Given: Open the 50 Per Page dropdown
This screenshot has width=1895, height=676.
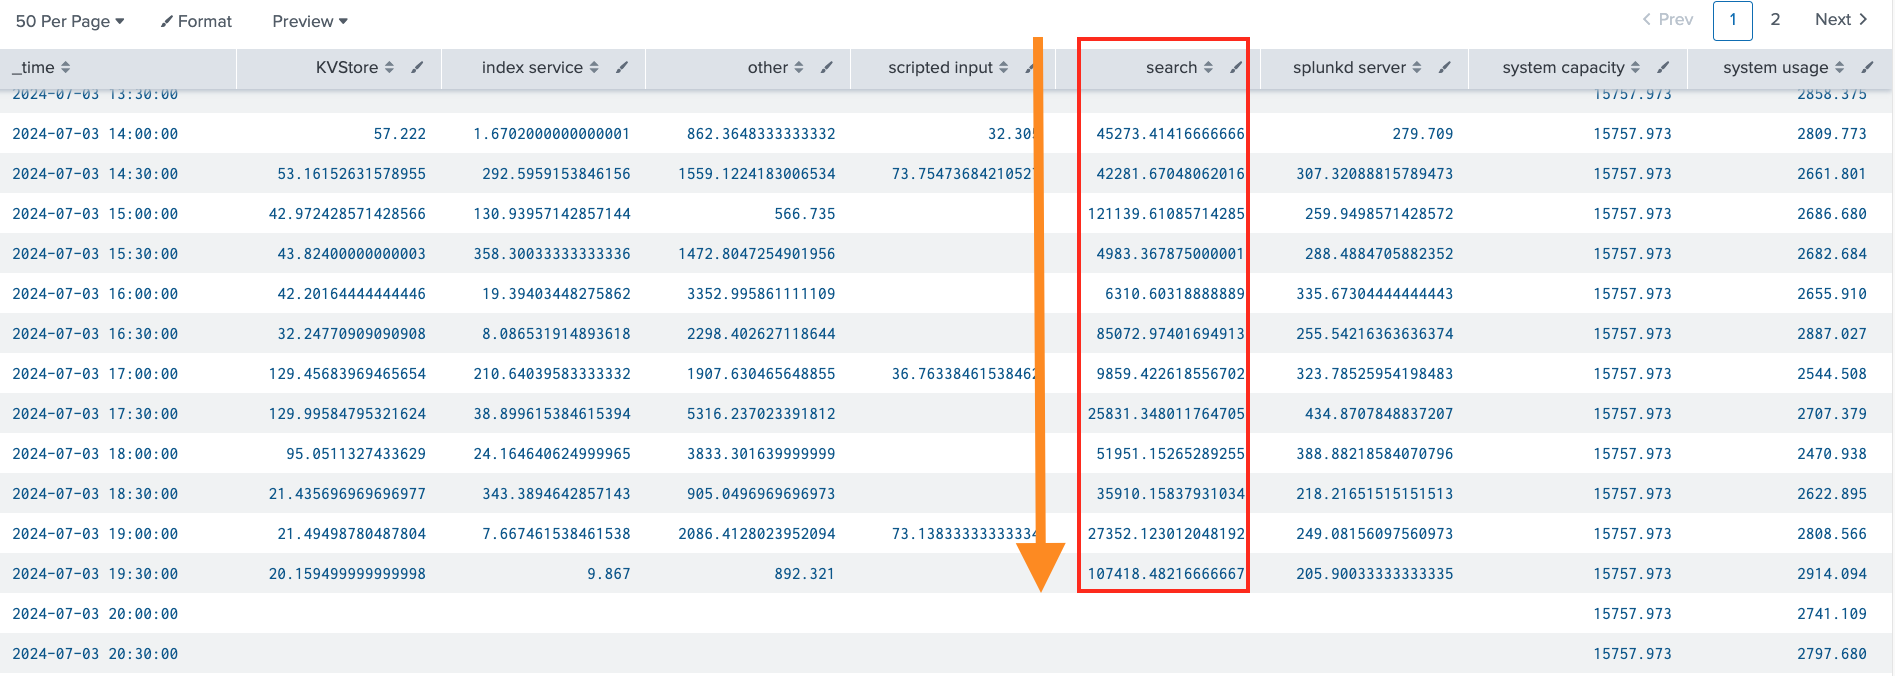Looking at the screenshot, I should click(70, 21).
